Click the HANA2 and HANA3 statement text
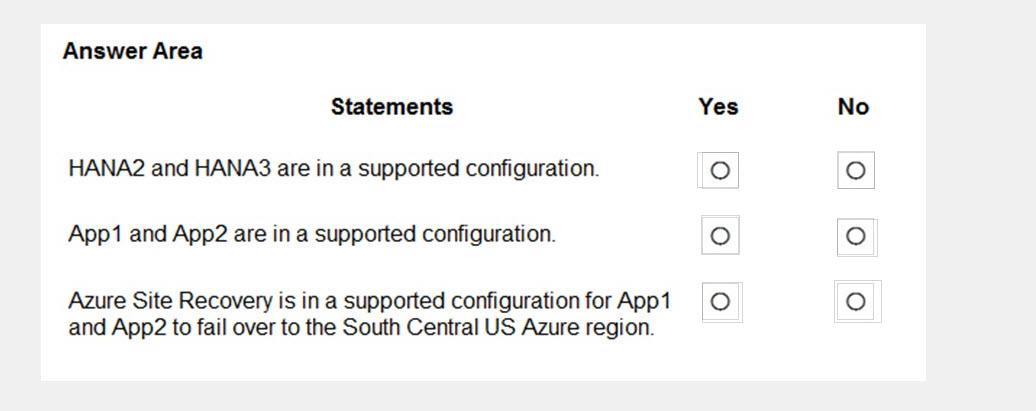The image size is (1036, 411). point(334,169)
